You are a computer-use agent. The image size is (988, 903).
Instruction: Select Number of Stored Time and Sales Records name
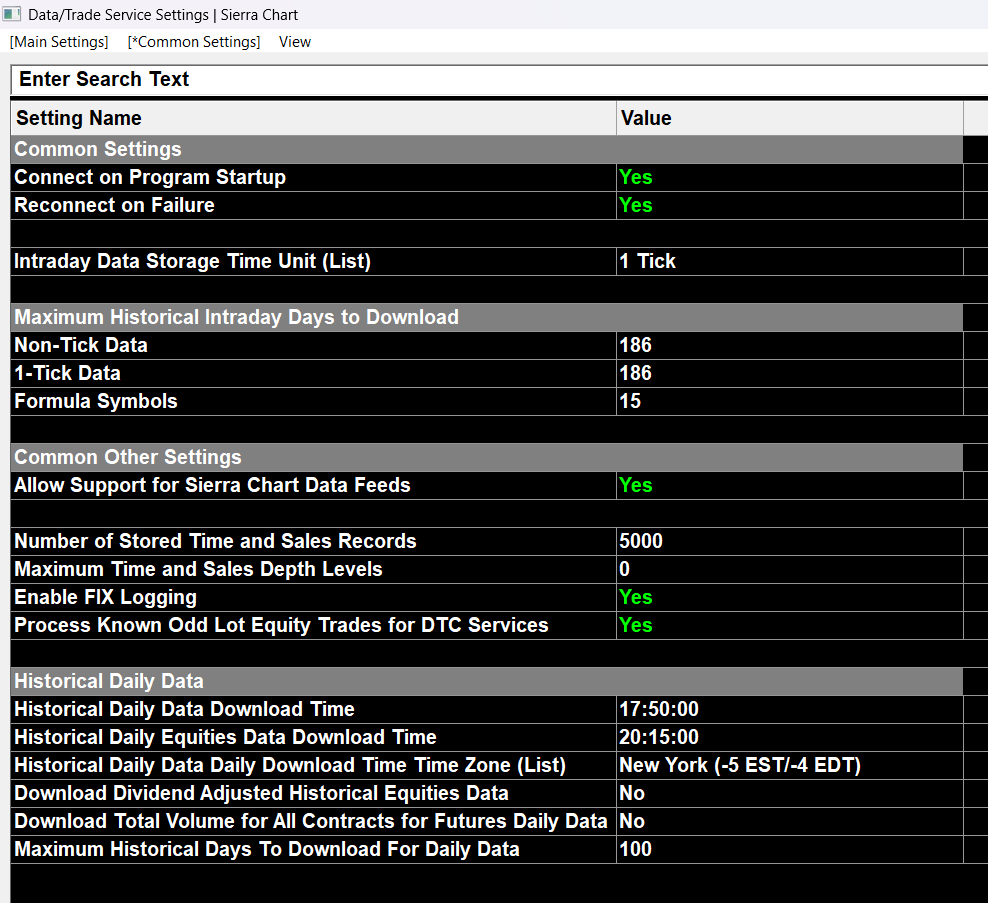click(x=314, y=541)
